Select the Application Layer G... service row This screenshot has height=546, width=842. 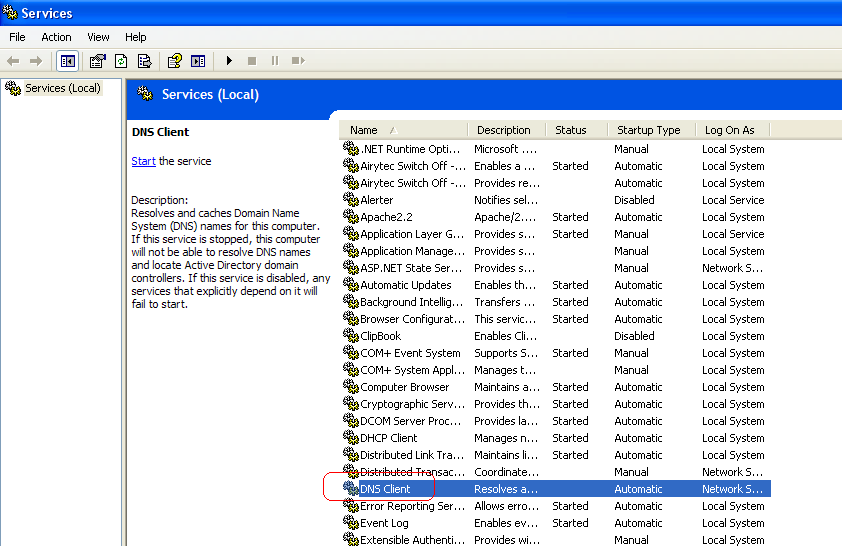(x=556, y=234)
